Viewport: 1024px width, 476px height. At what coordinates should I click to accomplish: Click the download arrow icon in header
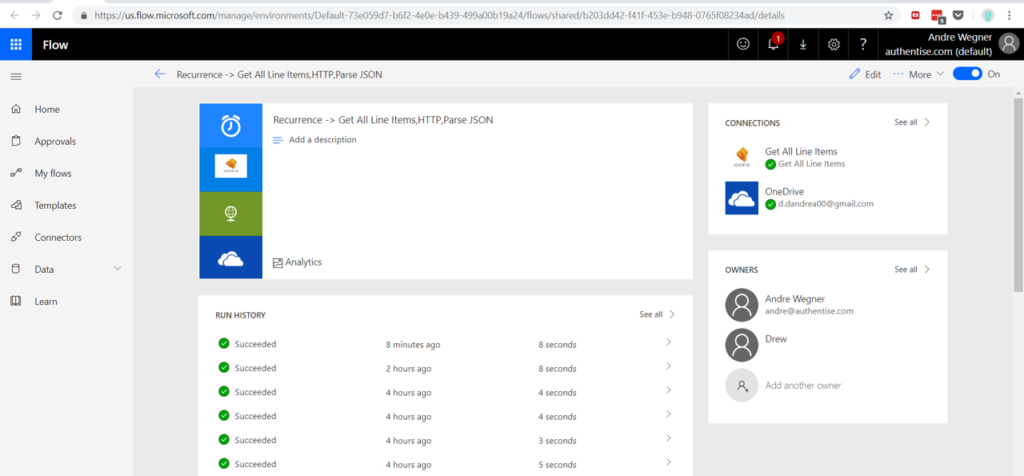click(803, 45)
